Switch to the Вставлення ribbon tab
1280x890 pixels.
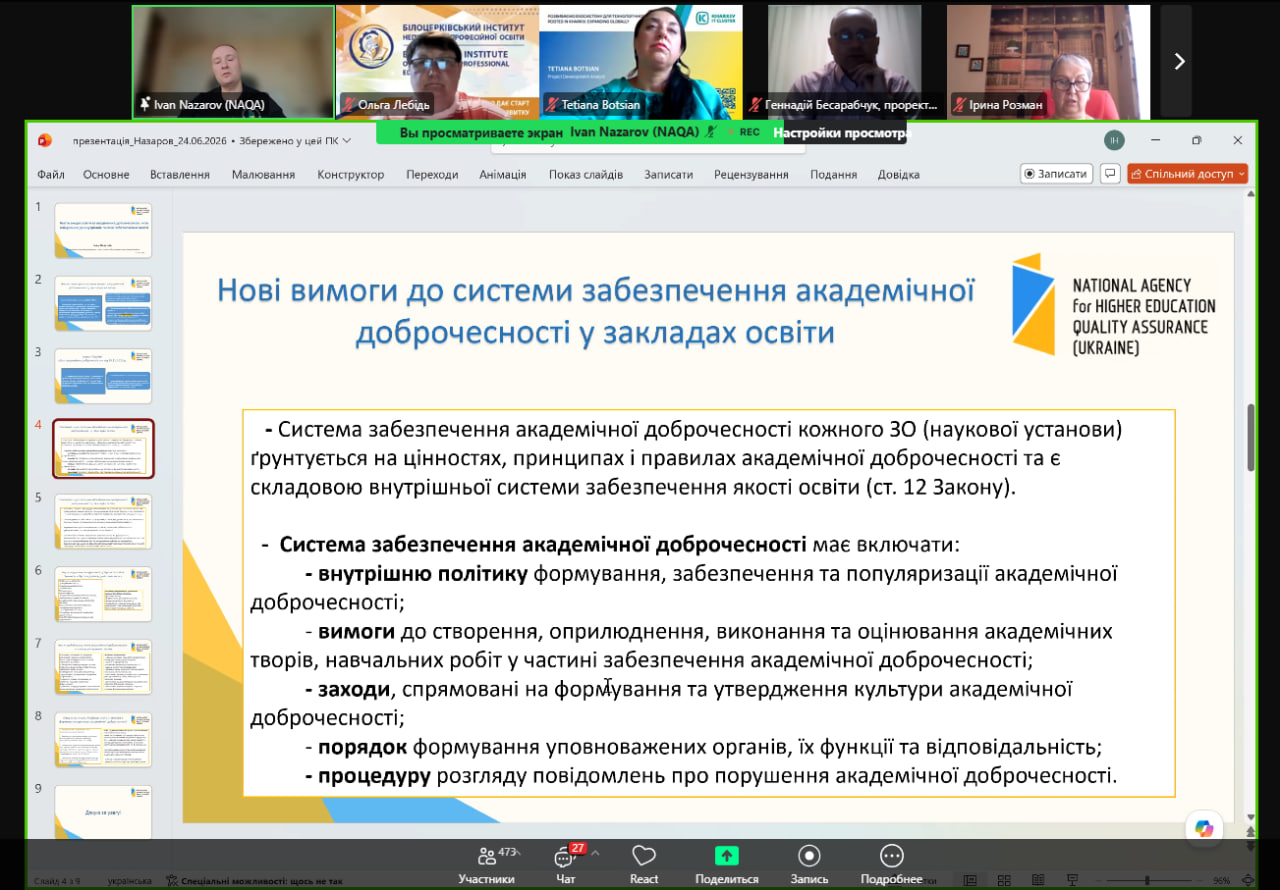(180, 174)
